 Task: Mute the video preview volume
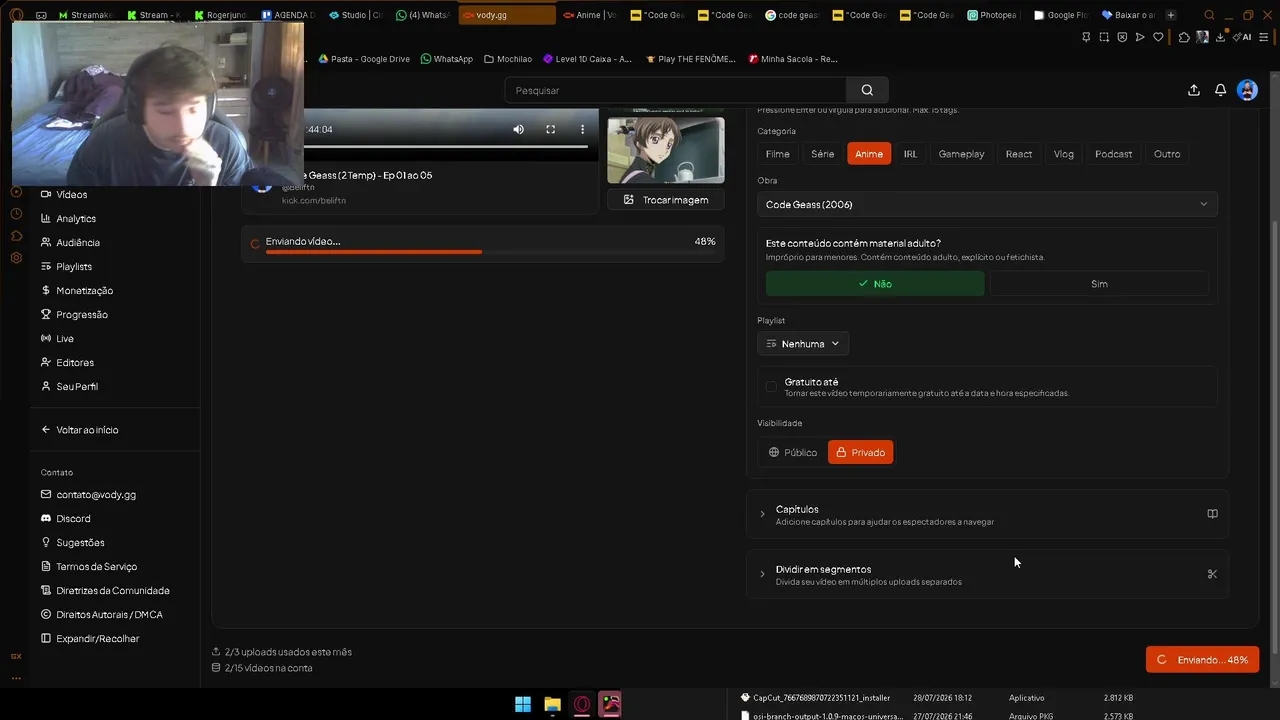(x=518, y=129)
